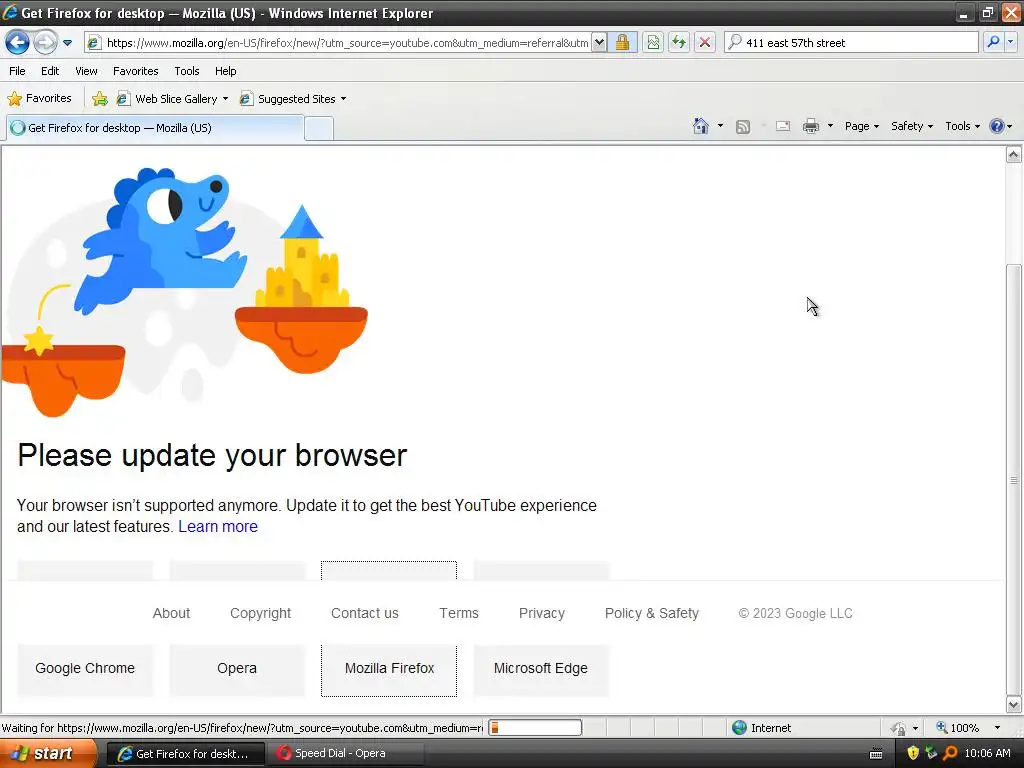Click the Google Chrome button
Image resolution: width=1024 pixels, height=768 pixels.
[85, 669]
